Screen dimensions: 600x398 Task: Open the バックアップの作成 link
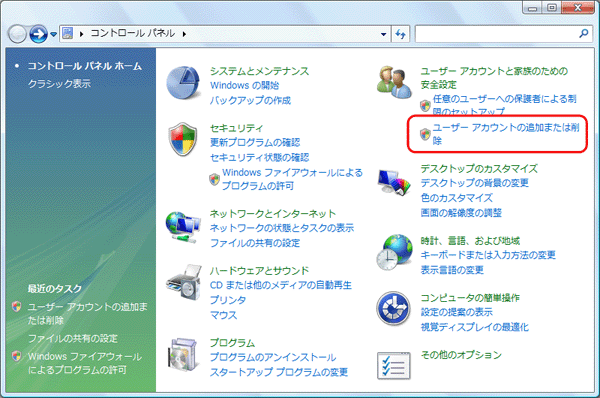click(x=250, y=100)
